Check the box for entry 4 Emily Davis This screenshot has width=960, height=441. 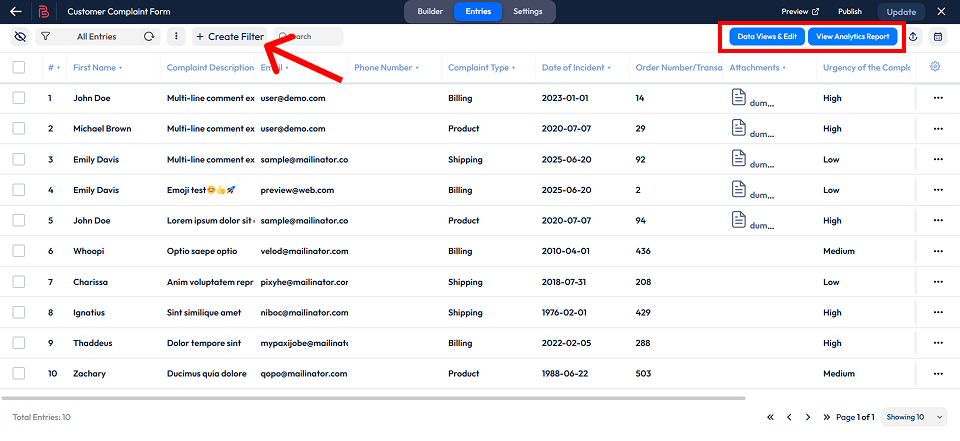click(19, 190)
